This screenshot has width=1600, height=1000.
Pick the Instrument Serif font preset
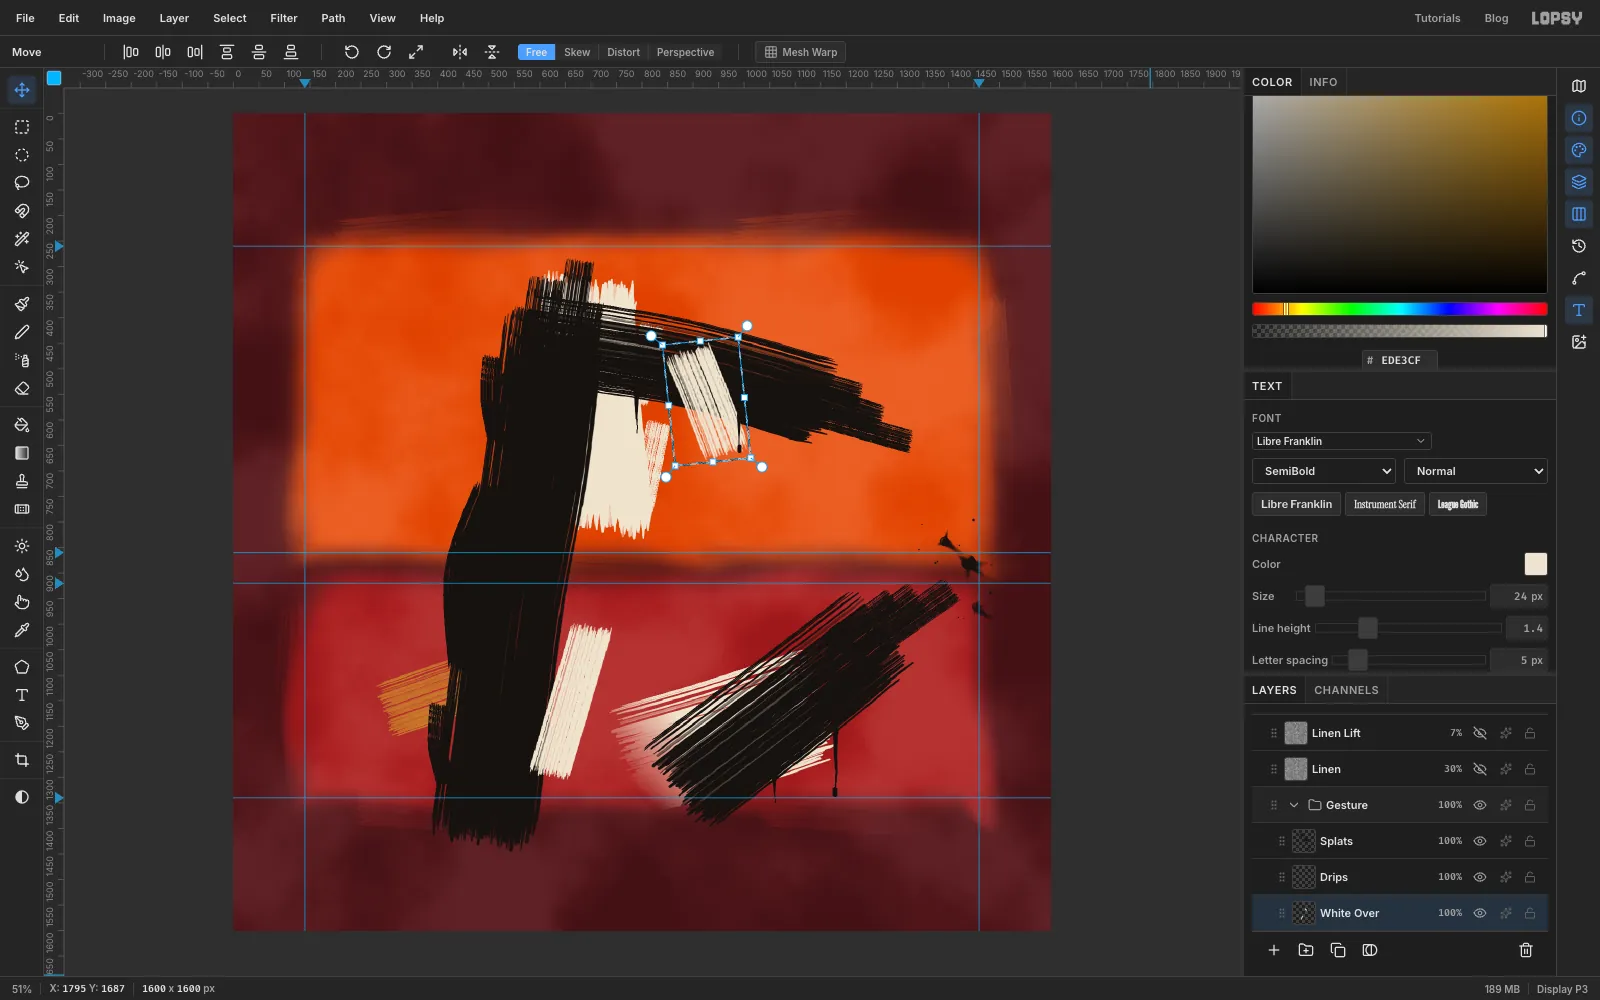[1385, 504]
